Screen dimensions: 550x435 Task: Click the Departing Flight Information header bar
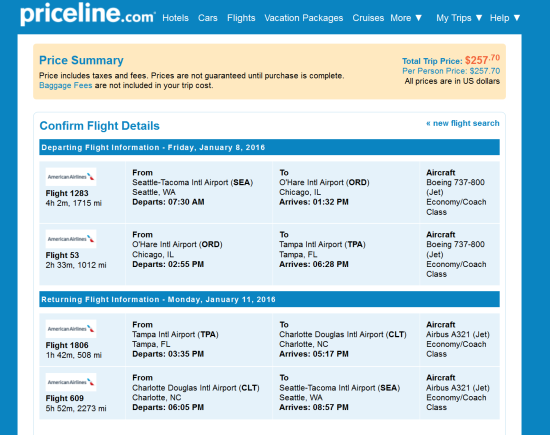point(269,147)
